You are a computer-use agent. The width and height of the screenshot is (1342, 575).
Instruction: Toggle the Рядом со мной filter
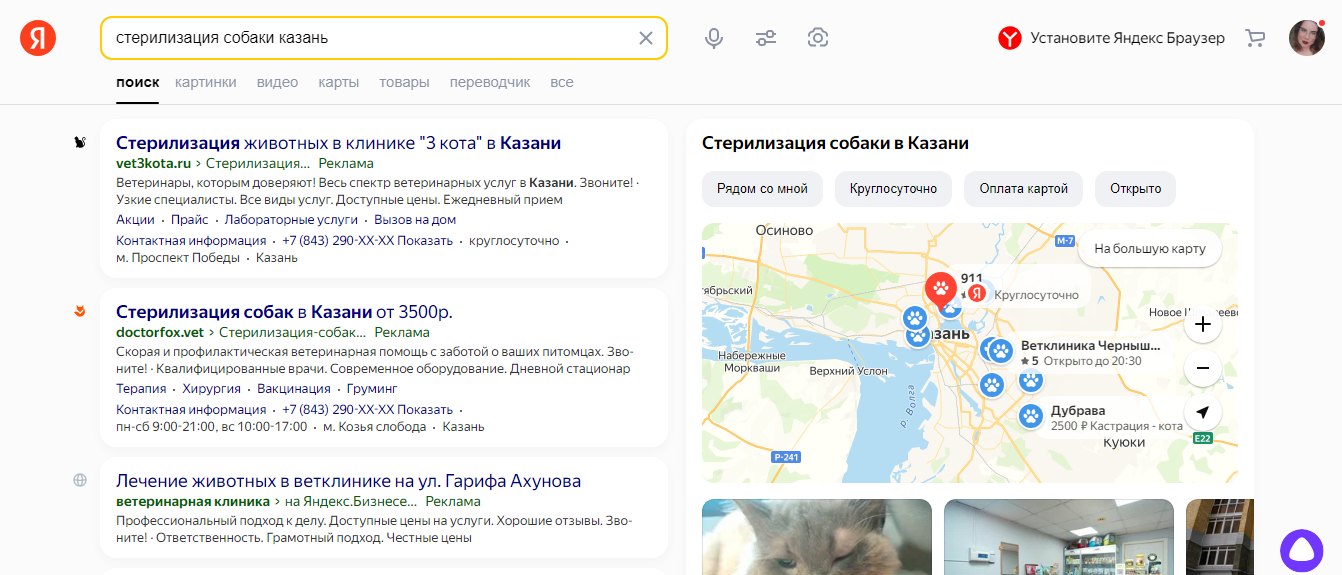pos(762,188)
